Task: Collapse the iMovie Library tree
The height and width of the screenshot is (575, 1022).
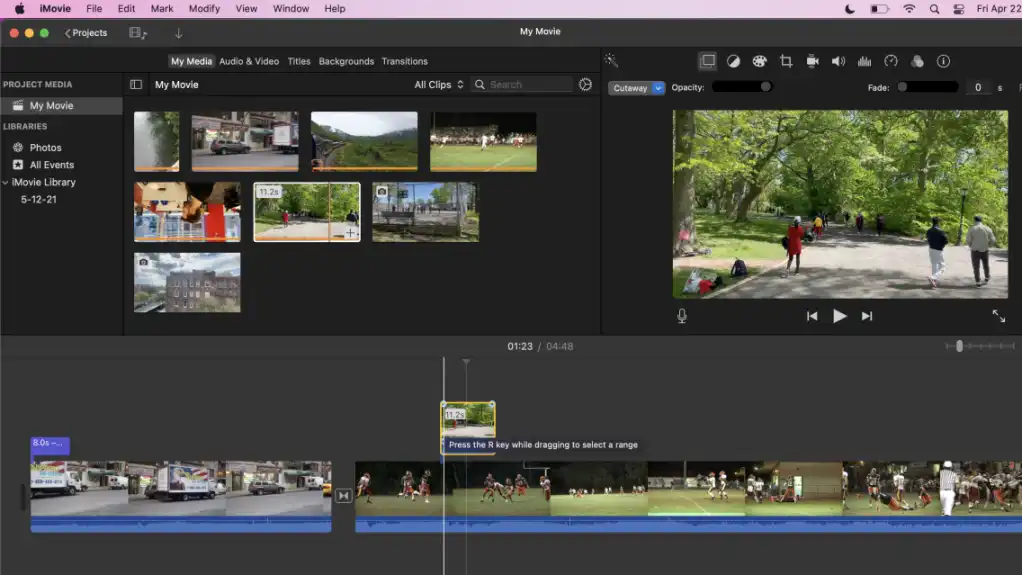Action: (6, 183)
